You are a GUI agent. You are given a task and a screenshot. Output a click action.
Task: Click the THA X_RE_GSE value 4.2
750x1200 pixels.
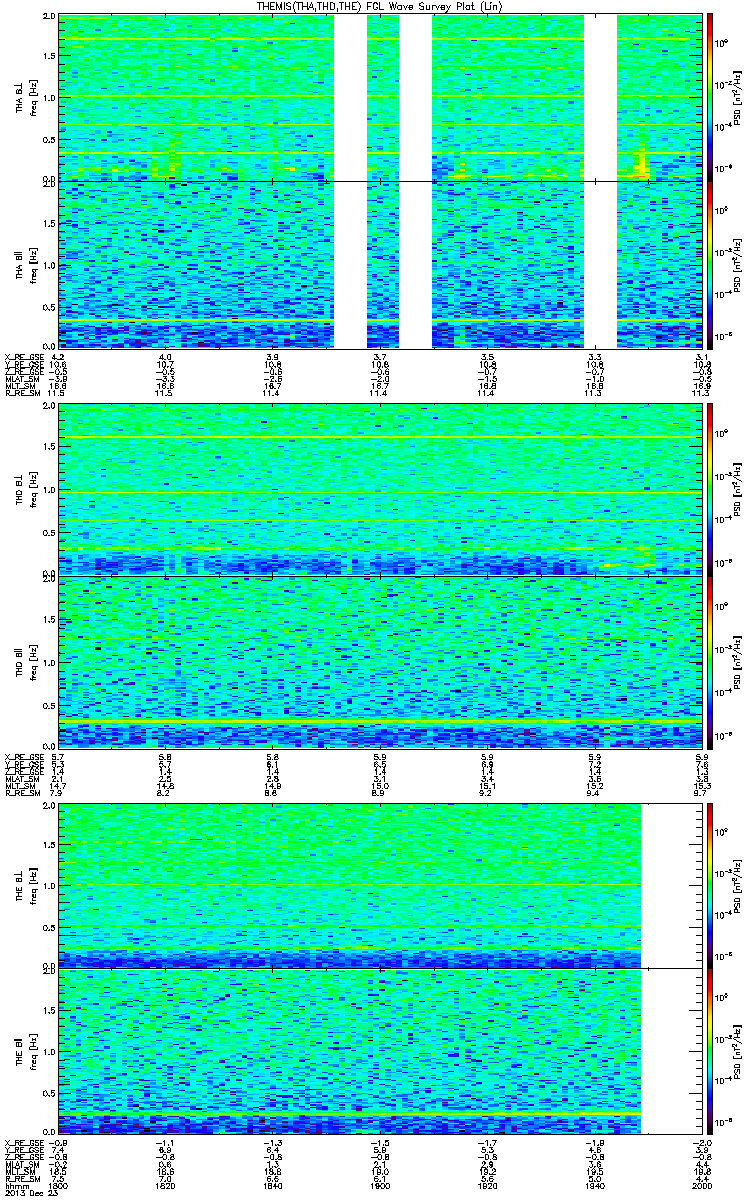pyautogui.click(x=58, y=357)
